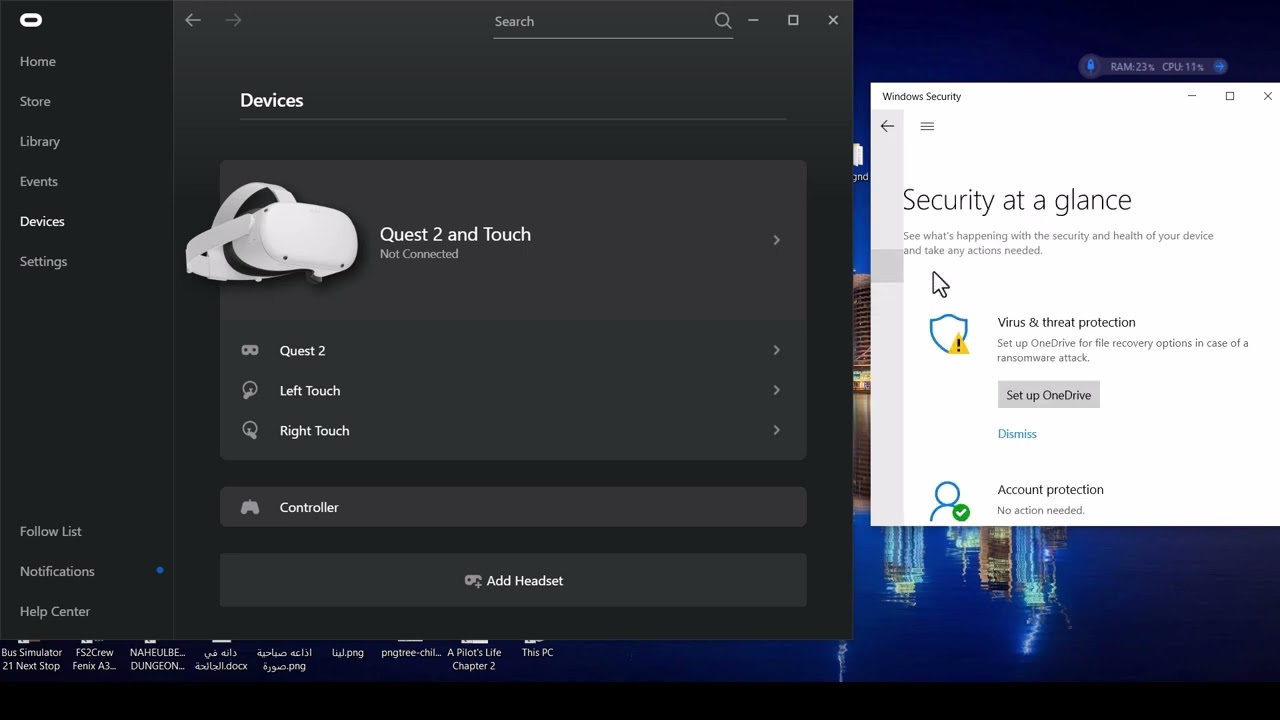Screen dimensions: 1280x720
Task: Open the Follow List
Action: [51, 531]
